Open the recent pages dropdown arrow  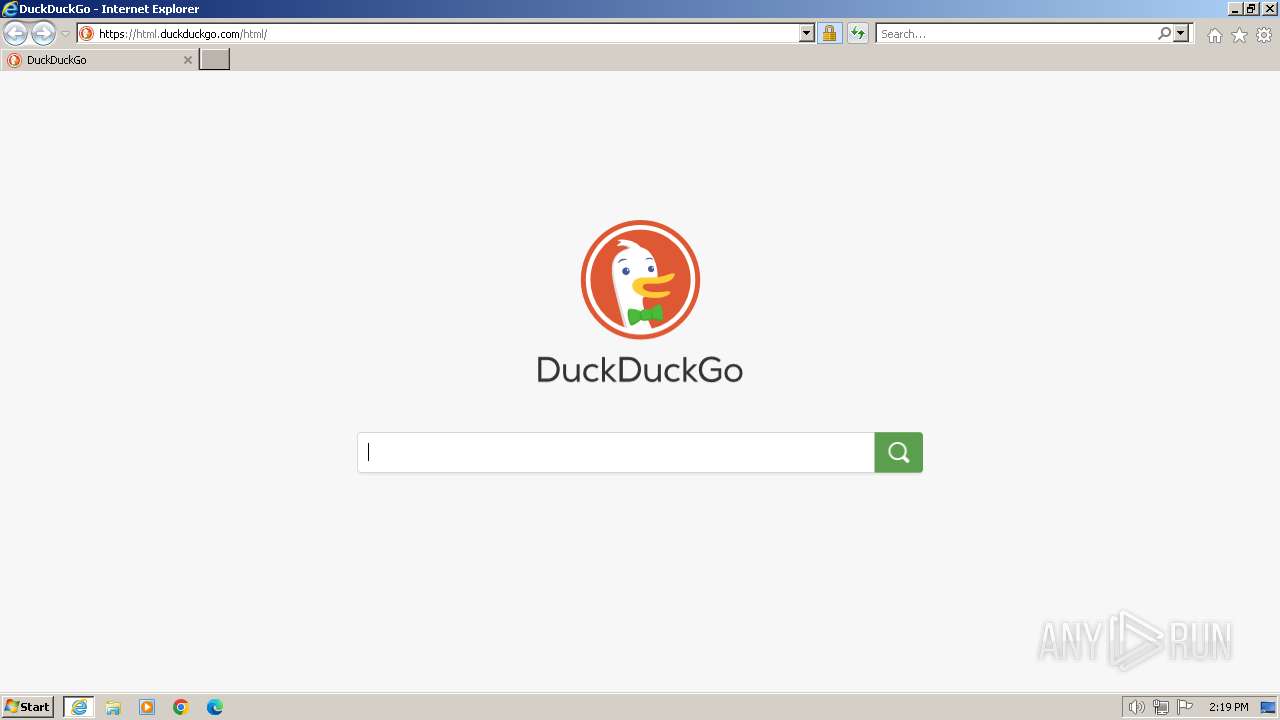[x=65, y=34]
